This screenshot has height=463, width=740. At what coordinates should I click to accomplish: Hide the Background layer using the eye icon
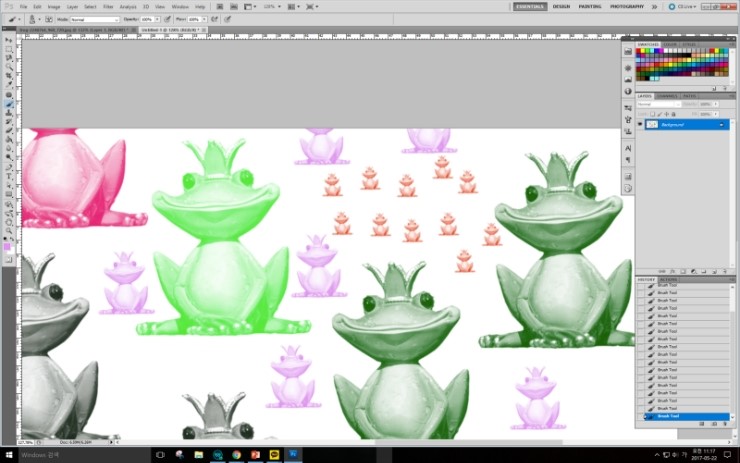point(641,125)
